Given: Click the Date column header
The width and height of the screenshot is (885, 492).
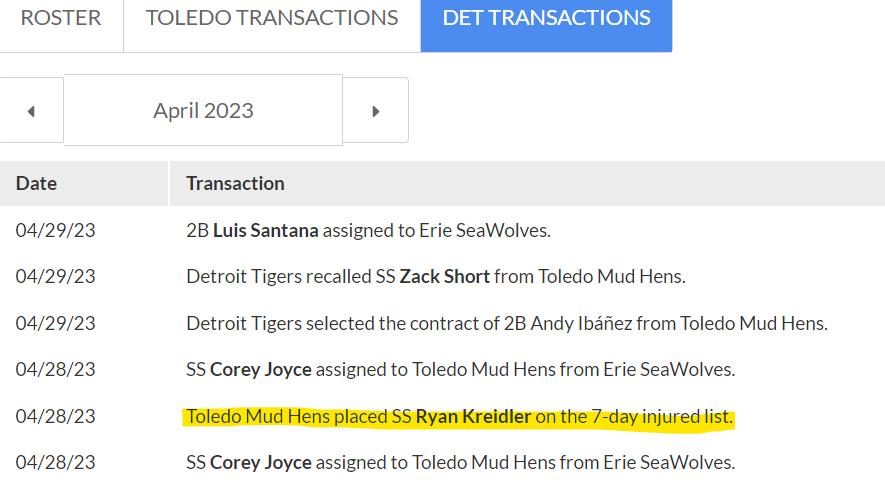Looking at the screenshot, I should (x=37, y=183).
